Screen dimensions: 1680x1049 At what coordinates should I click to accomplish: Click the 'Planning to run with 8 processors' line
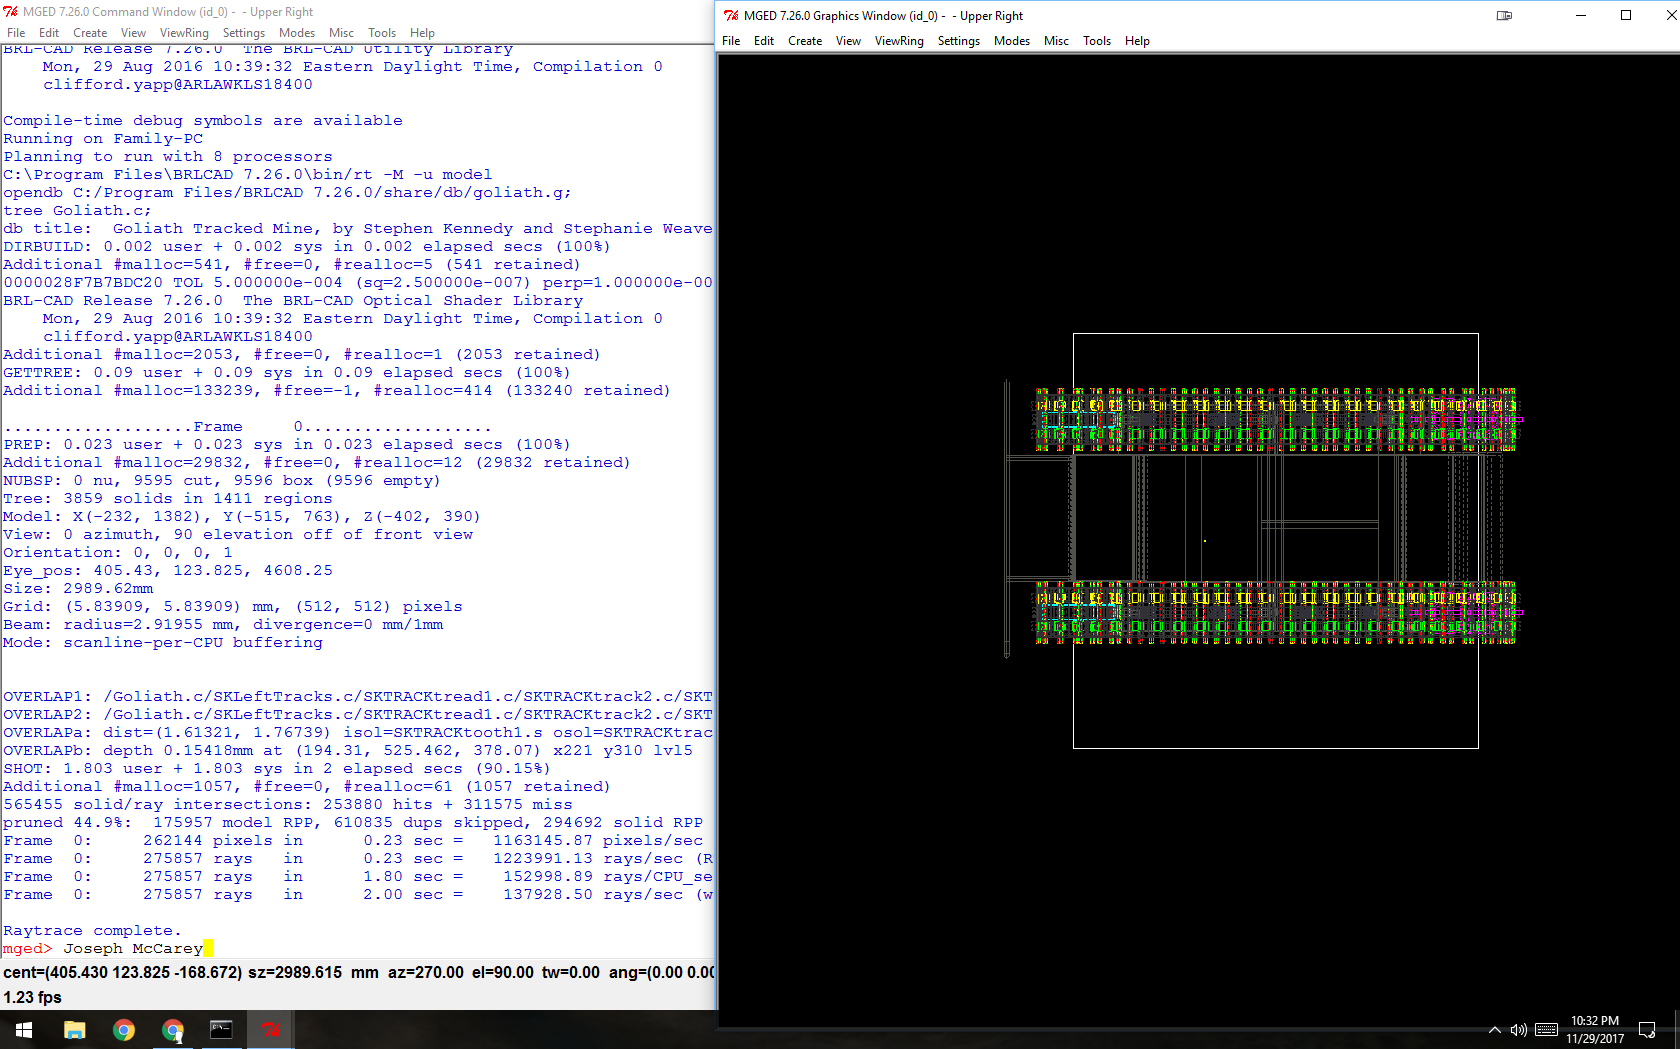[x=168, y=156]
